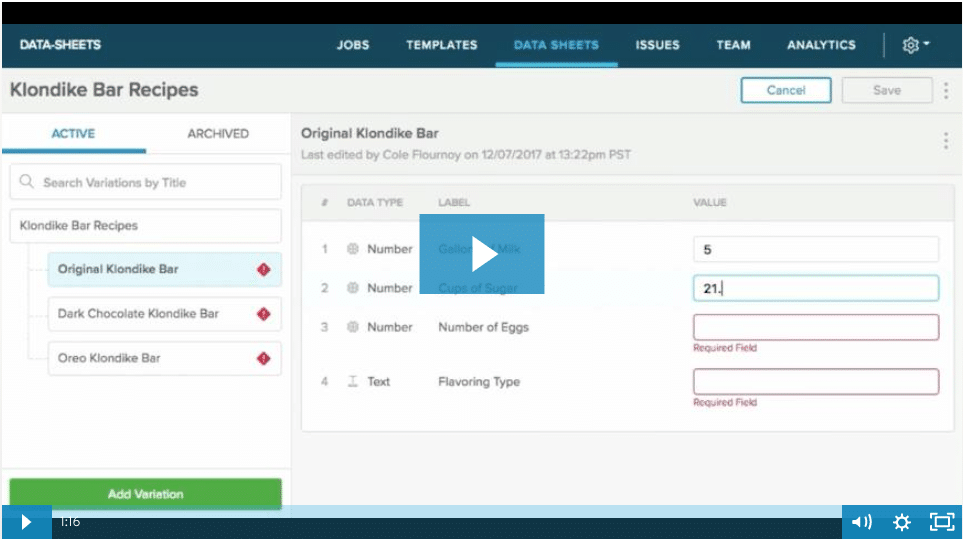963x539 pixels.
Task: Click the number type icon in row 2
Action: click(353, 287)
